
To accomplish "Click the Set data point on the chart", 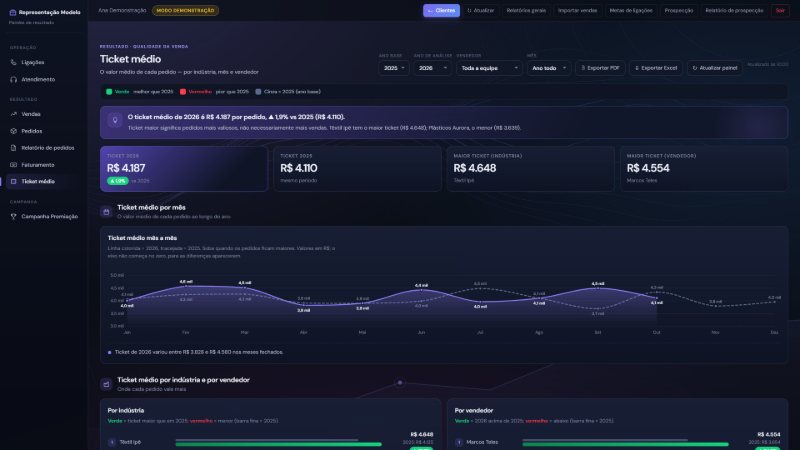I will (x=597, y=289).
